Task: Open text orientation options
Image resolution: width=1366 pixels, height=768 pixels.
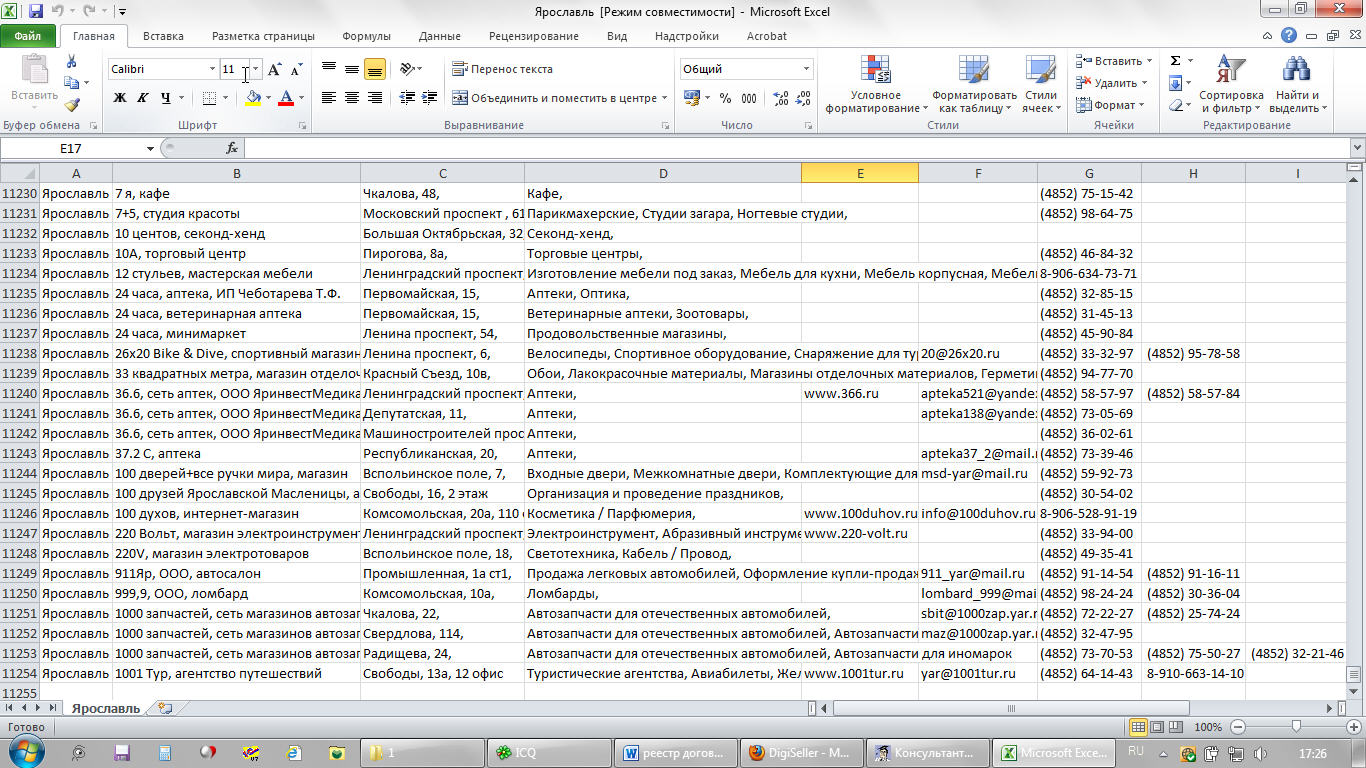Action: pos(410,70)
